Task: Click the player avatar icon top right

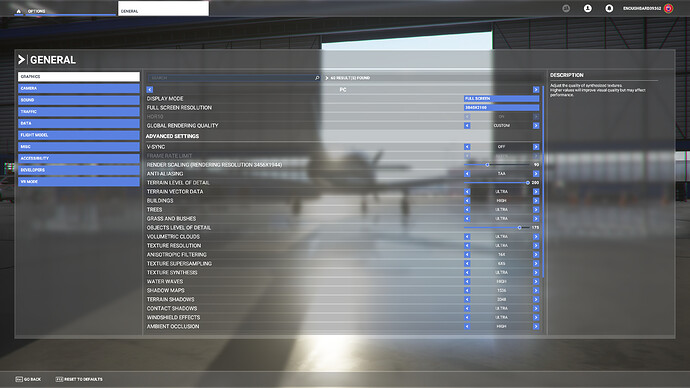Action: pyautogui.click(x=668, y=8)
